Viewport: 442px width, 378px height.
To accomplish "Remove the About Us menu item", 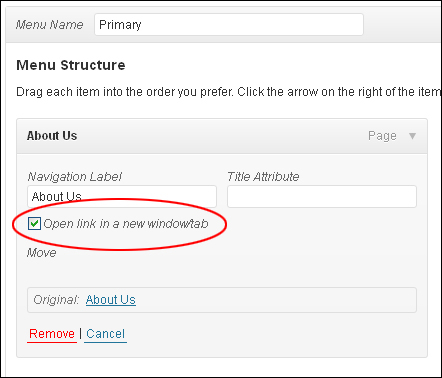I will [52, 334].
